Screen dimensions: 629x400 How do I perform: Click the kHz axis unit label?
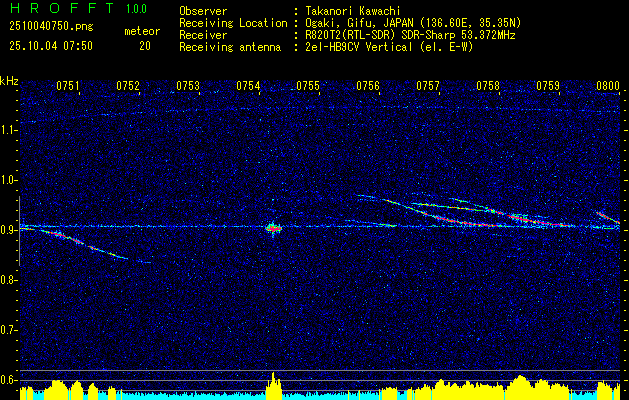click(9, 81)
